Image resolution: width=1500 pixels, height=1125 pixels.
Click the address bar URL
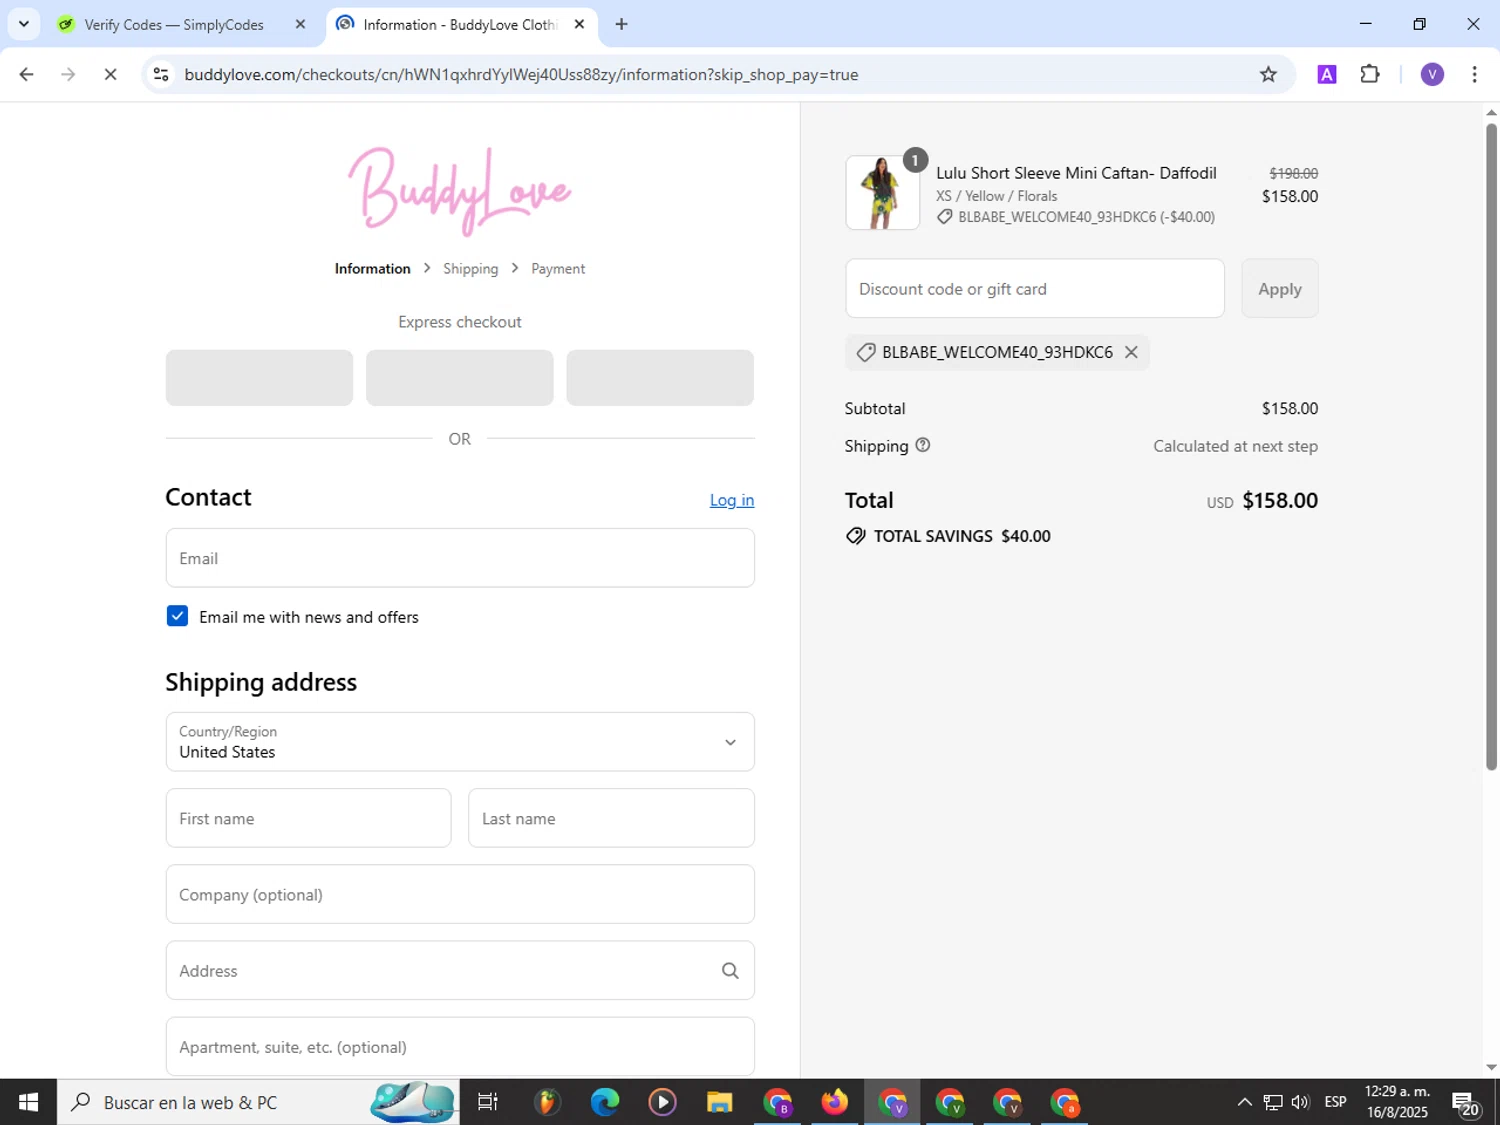coord(521,75)
